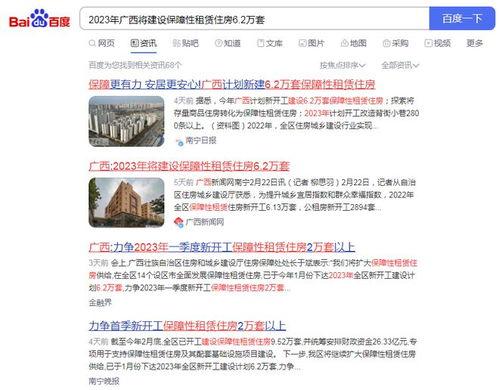
Task: Open the 知道 tab icon
Action: (218, 43)
